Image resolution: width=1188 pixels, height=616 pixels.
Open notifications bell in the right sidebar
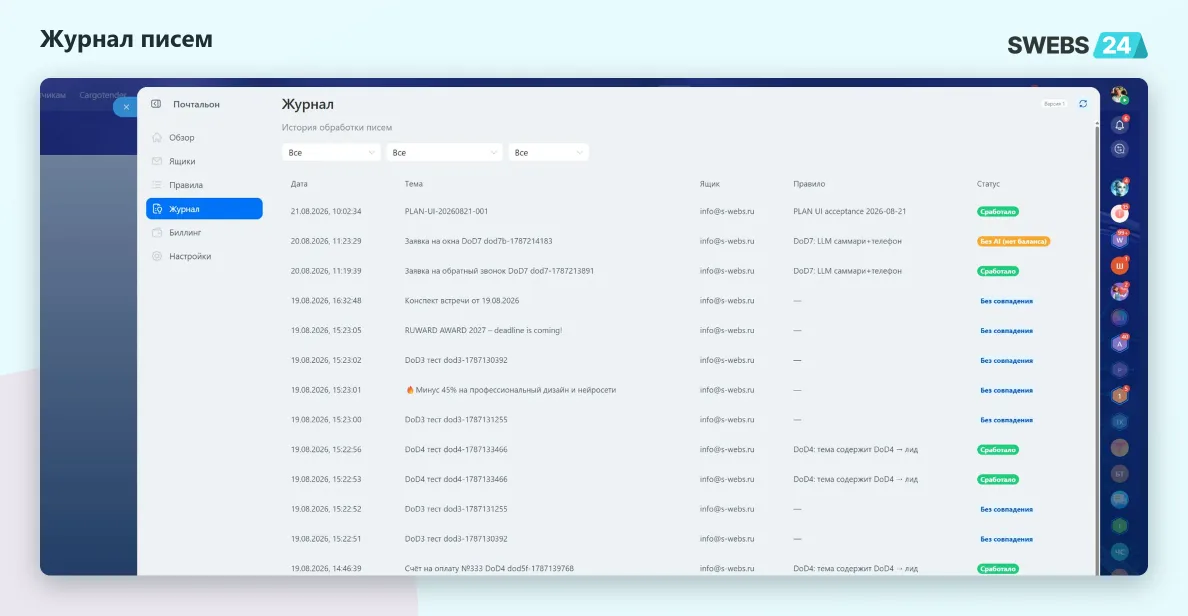(x=1120, y=125)
